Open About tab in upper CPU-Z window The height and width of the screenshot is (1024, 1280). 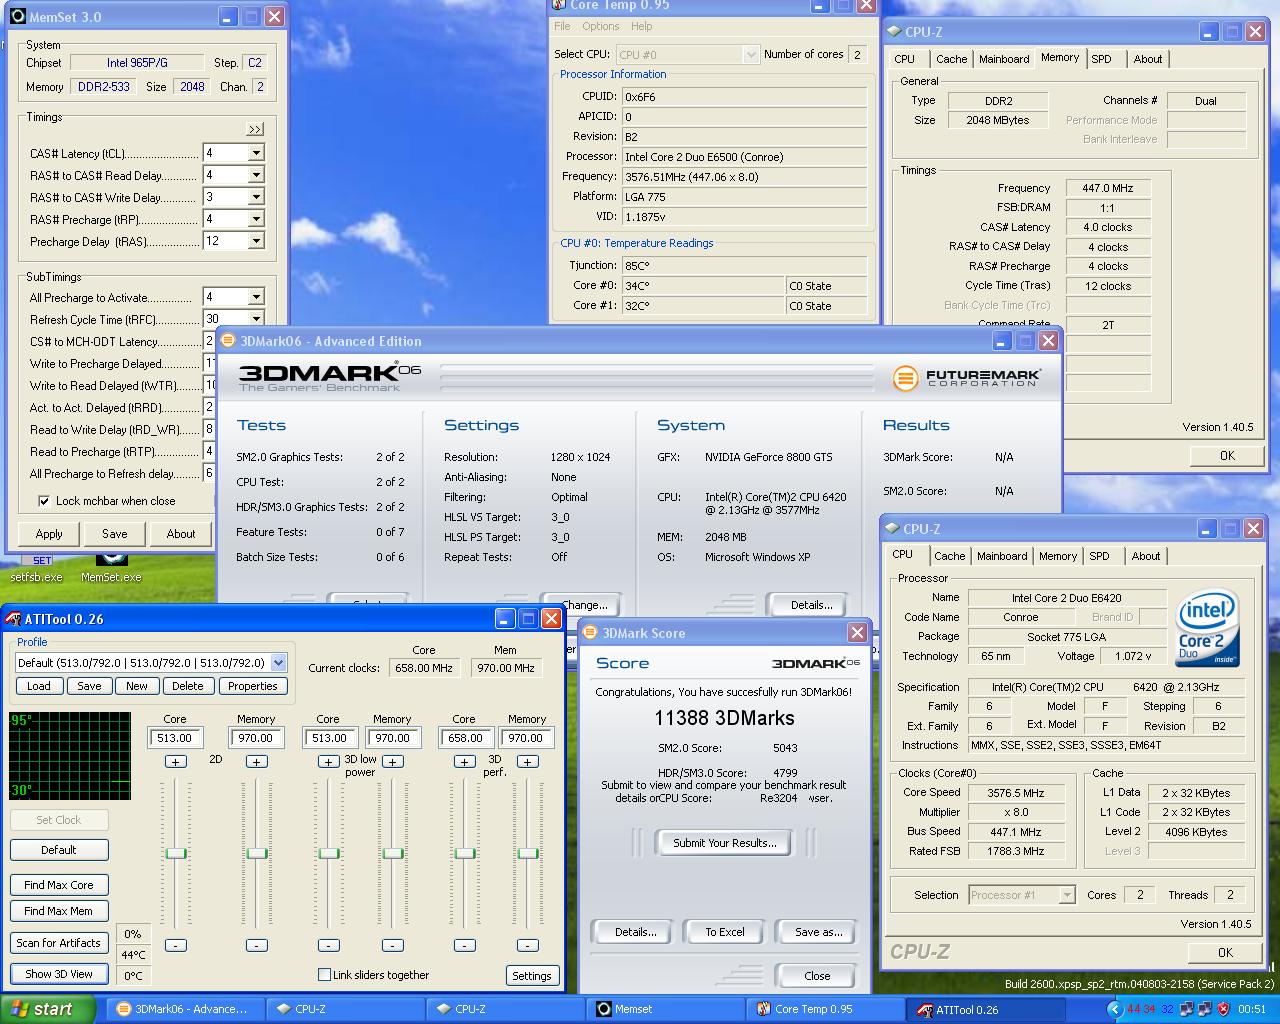pyautogui.click(x=1148, y=59)
